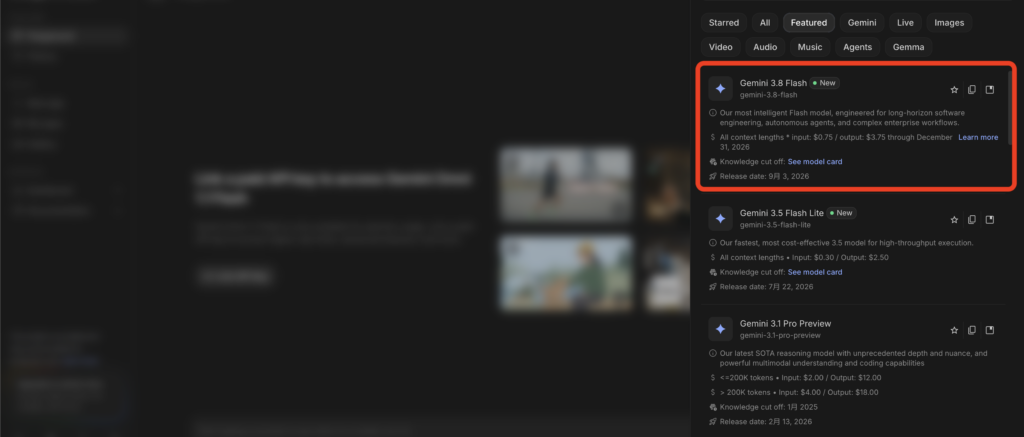1024x437 pixels.
Task: Click the New badge on Gemini 3.5 Flash Lite
Action: point(841,213)
